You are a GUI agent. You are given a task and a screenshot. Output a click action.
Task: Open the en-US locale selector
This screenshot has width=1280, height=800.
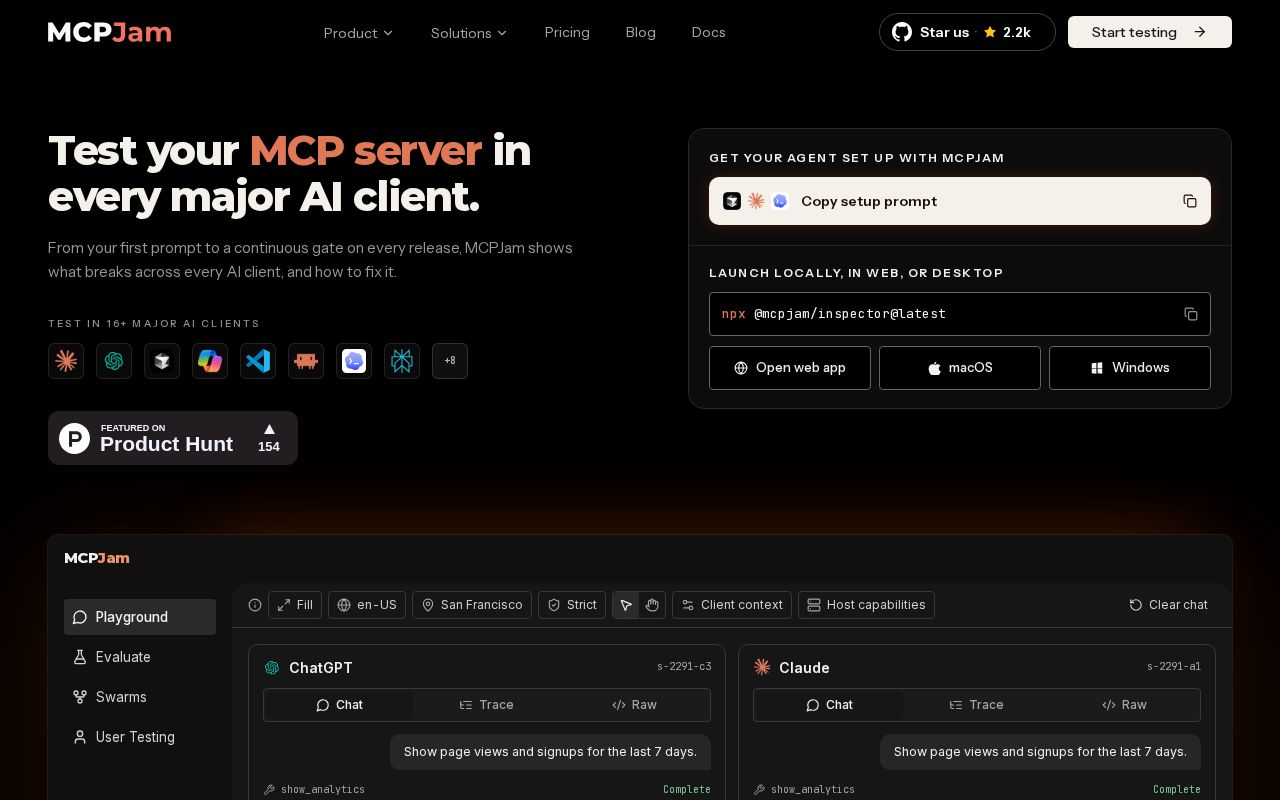pyautogui.click(x=367, y=605)
